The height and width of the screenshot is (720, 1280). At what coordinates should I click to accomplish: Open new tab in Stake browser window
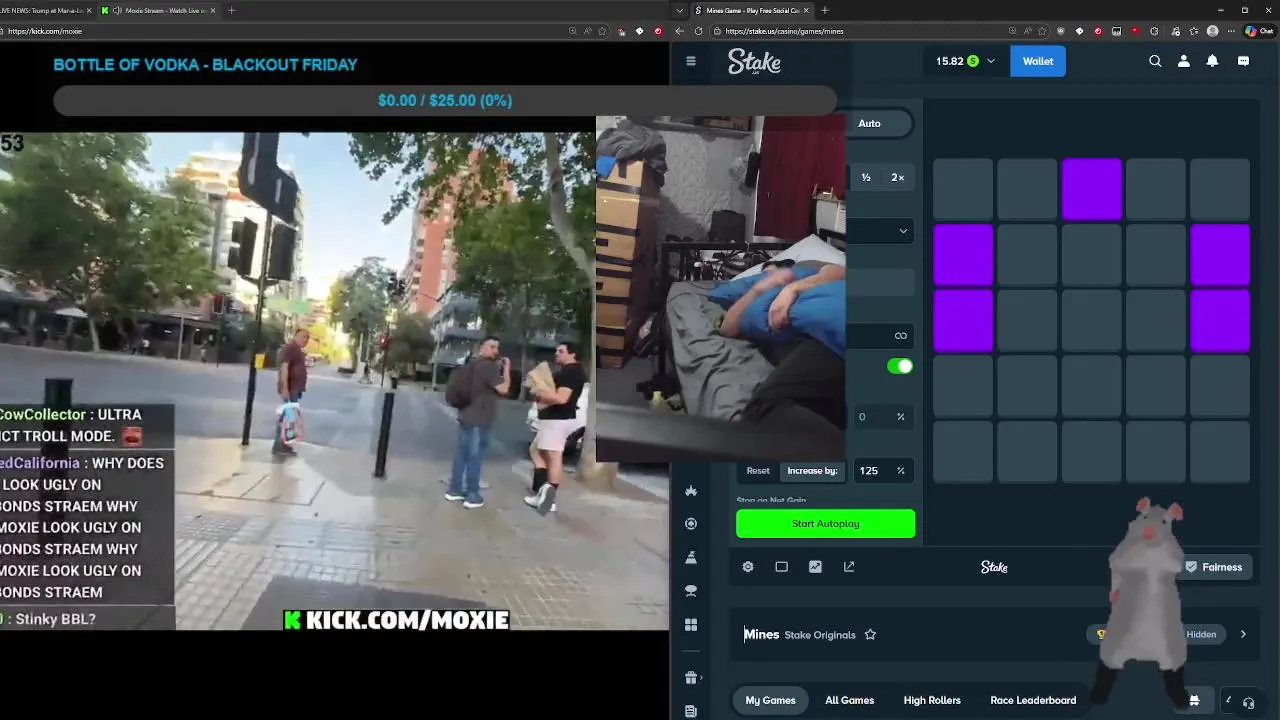click(825, 10)
